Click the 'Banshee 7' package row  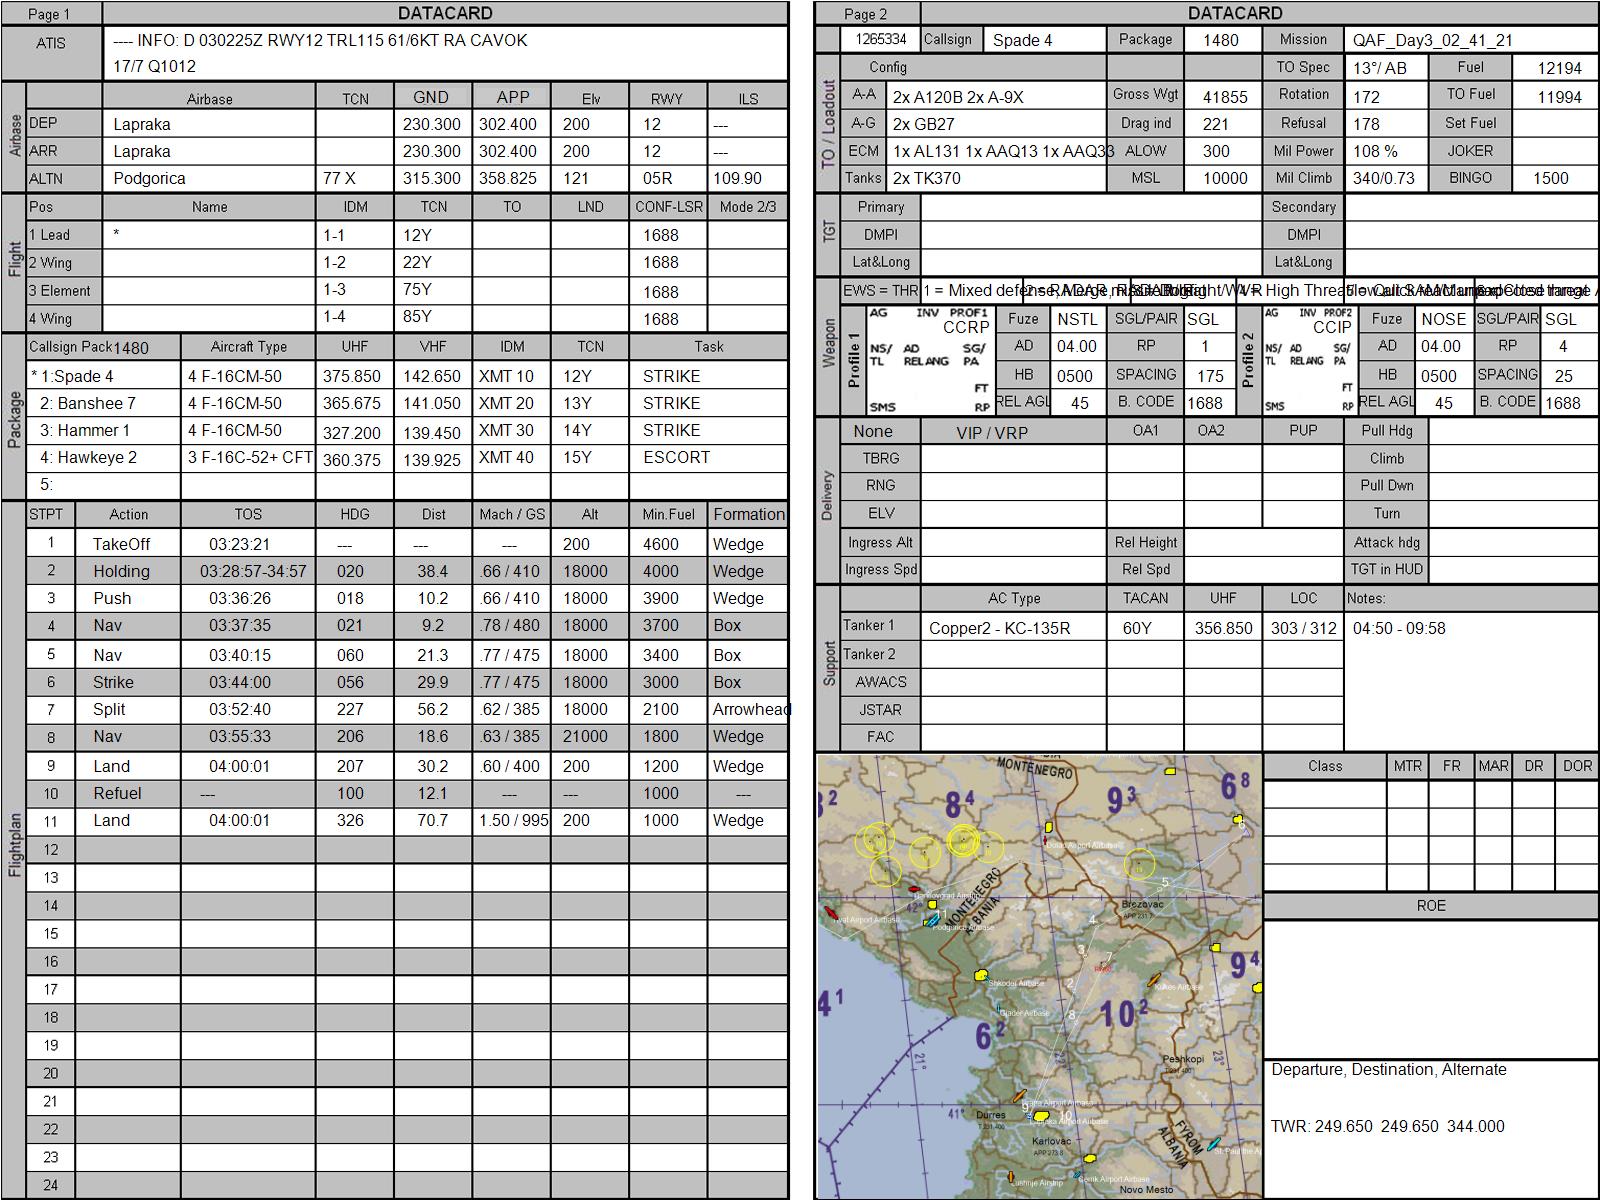pyautogui.click(x=408, y=403)
